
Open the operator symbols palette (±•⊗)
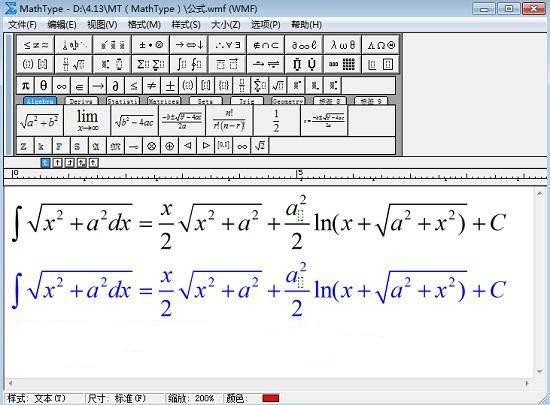pos(150,45)
